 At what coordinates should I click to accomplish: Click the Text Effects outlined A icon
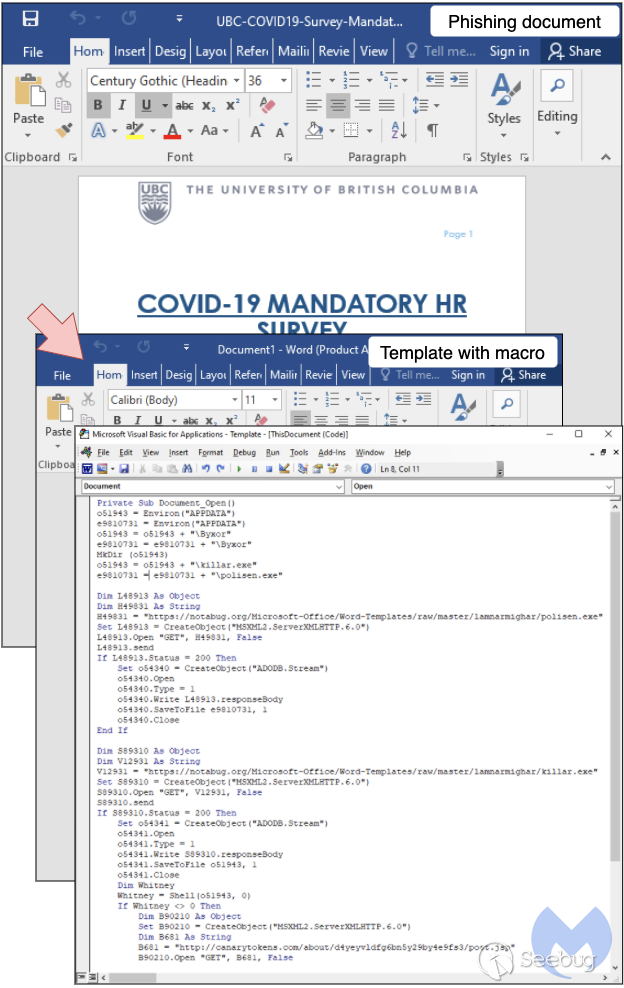(x=99, y=130)
